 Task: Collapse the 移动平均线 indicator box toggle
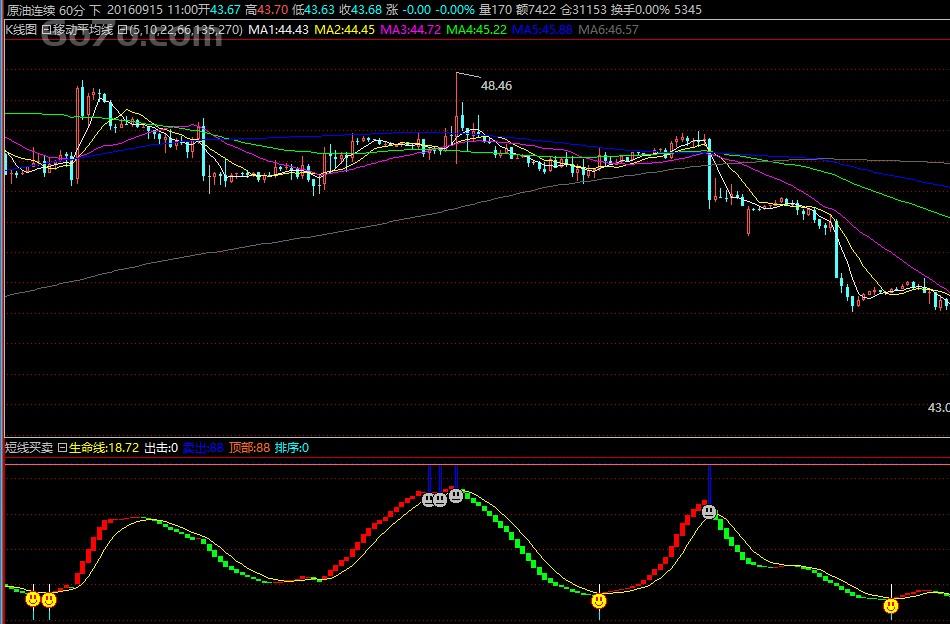(45, 29)
